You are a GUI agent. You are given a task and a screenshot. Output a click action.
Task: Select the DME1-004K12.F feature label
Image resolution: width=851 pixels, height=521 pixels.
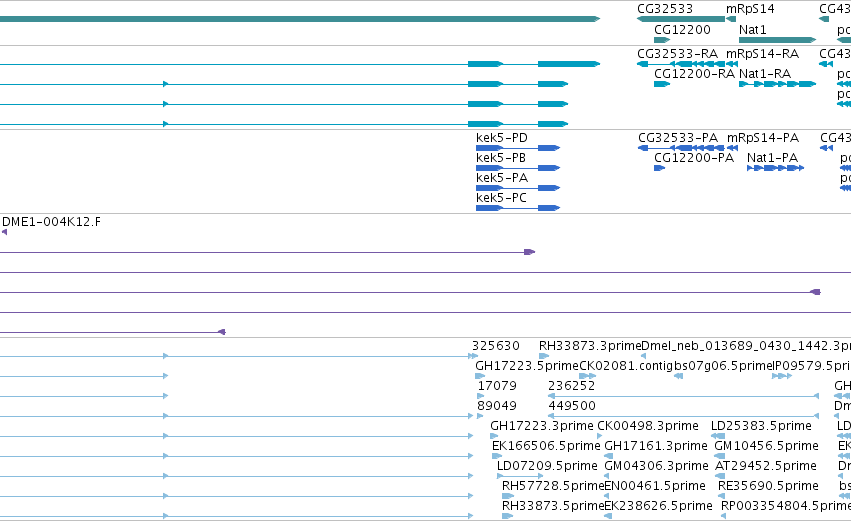[51, 222]
